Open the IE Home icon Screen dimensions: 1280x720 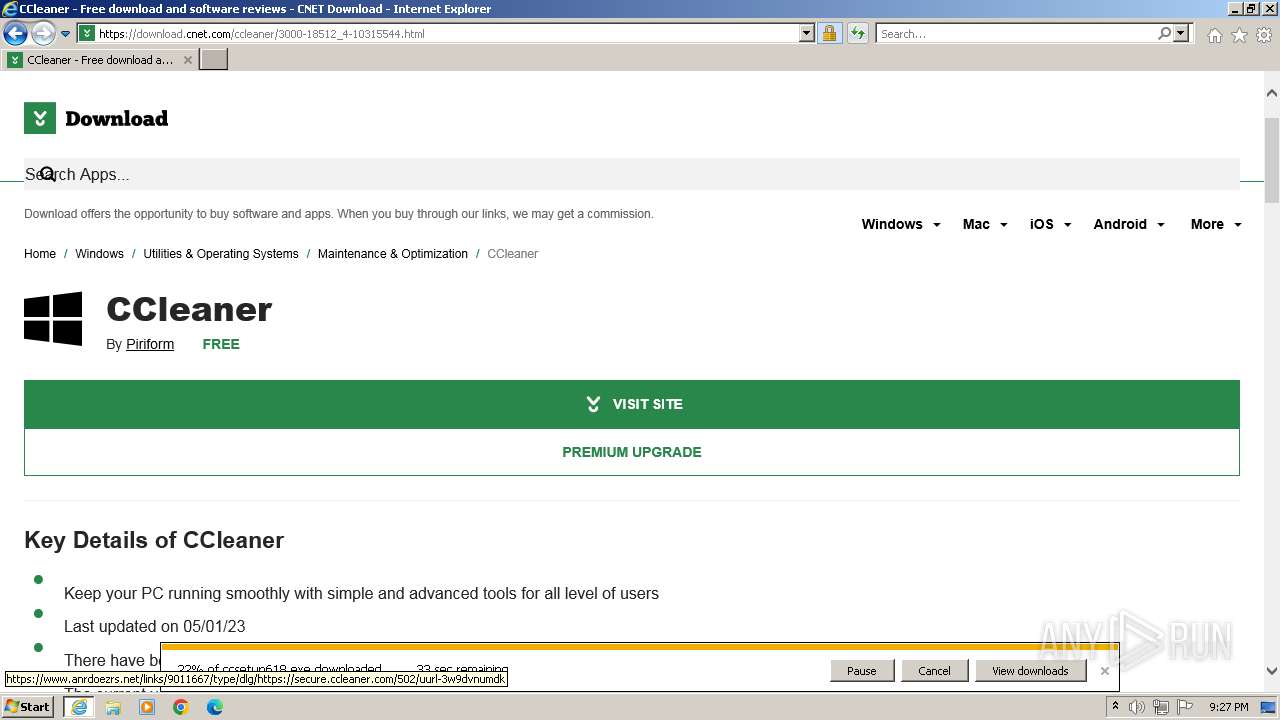pos(1214,35)
